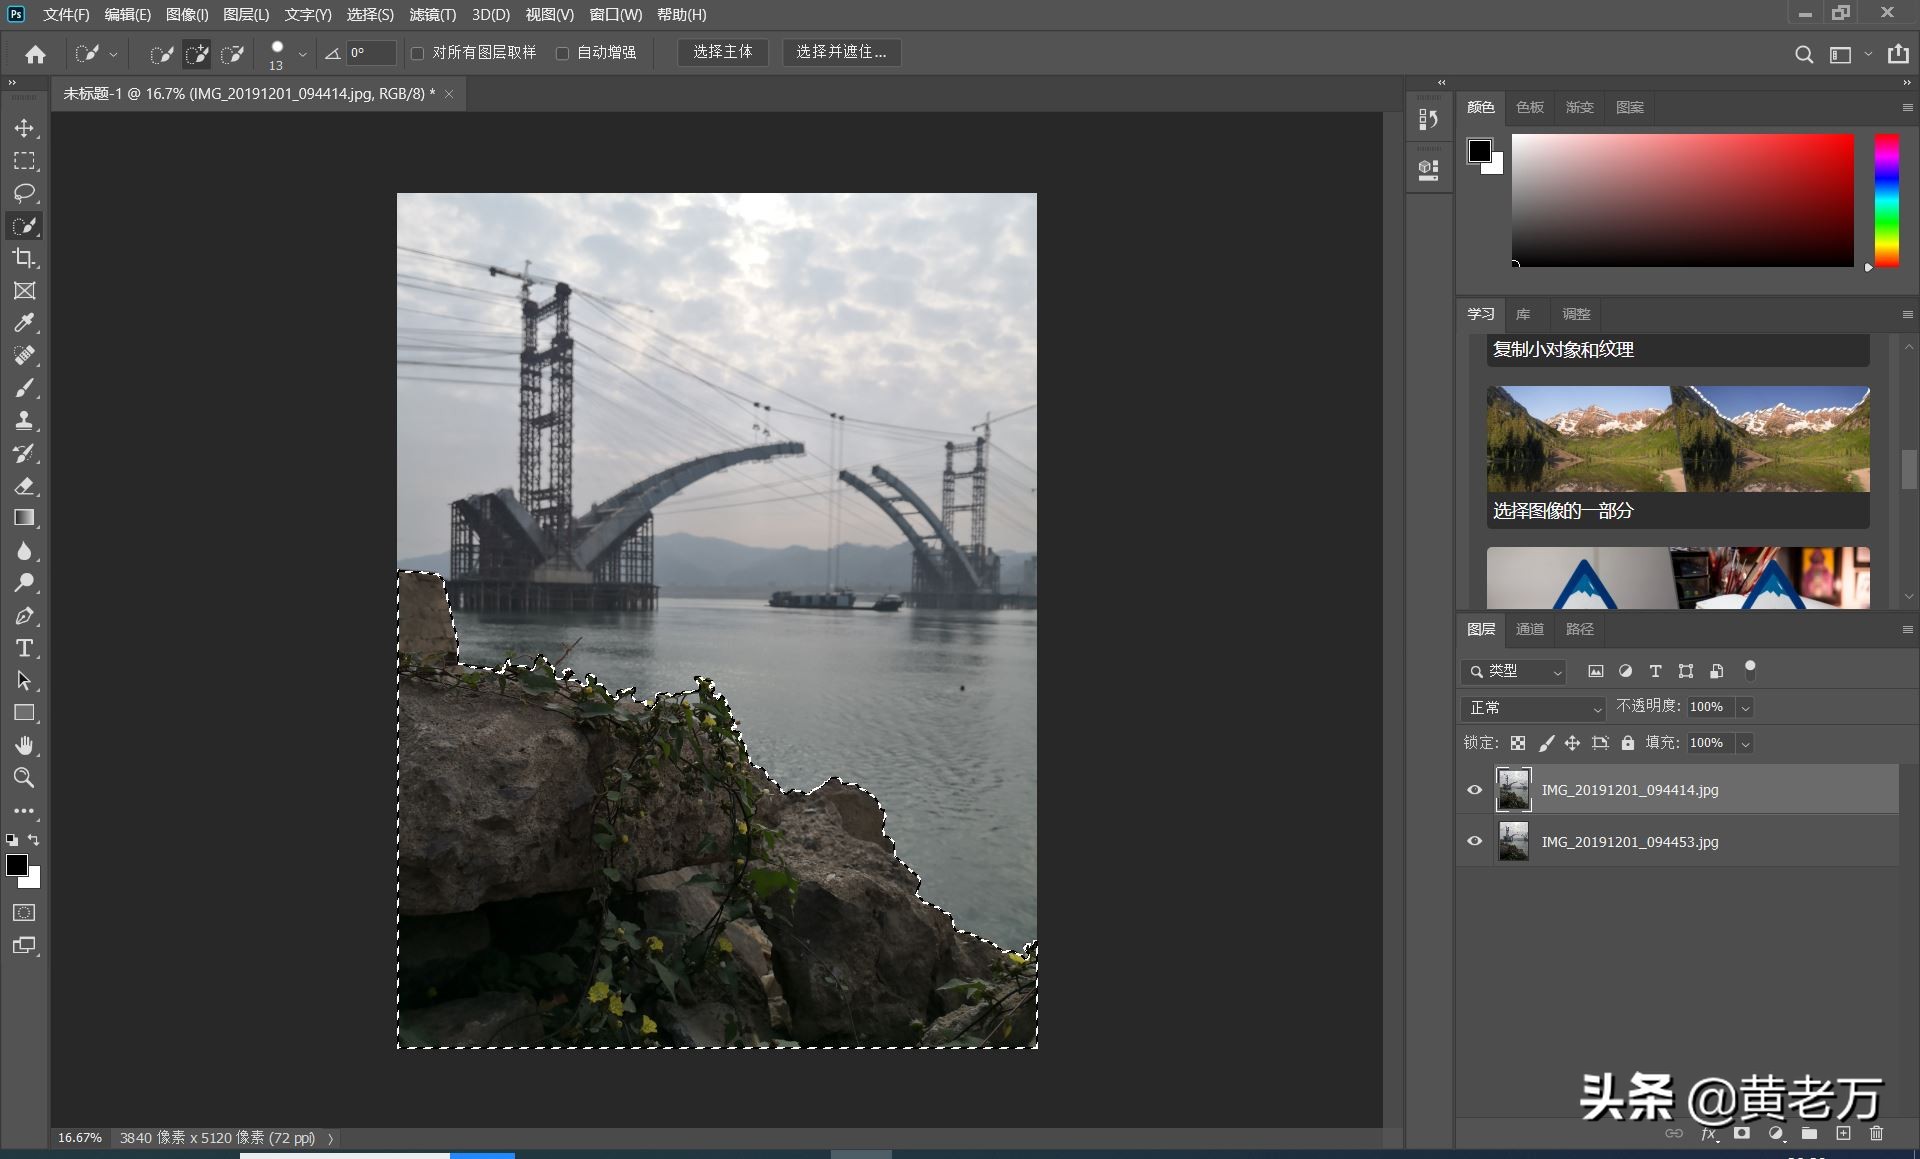Screen dimensions: 1920x1159
Task: Switch to the 通道 tab
Action: pos(1528,629)
